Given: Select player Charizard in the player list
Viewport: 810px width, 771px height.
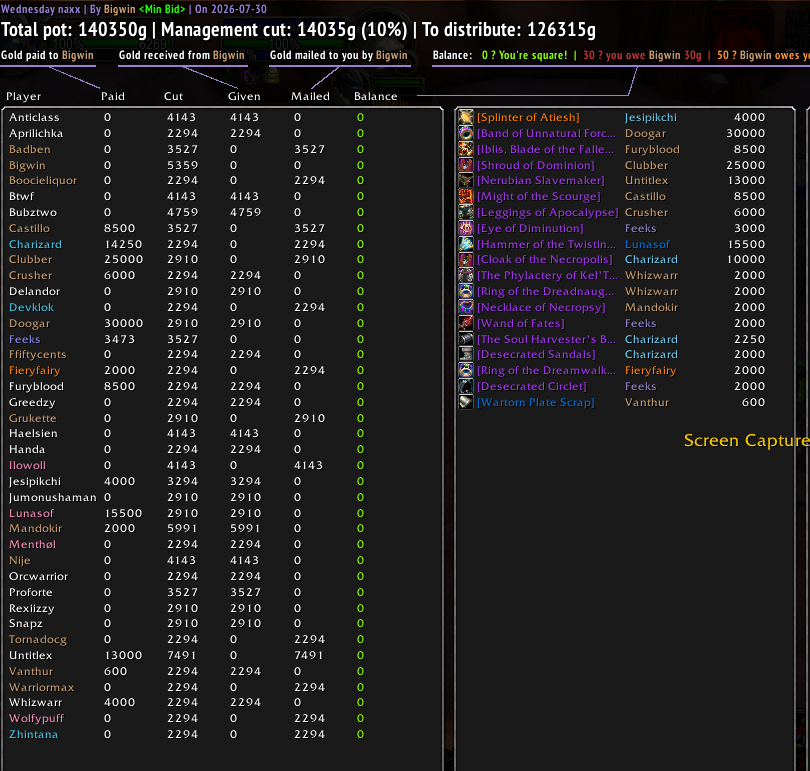Looking at the screenshot, I should point(35,244).
